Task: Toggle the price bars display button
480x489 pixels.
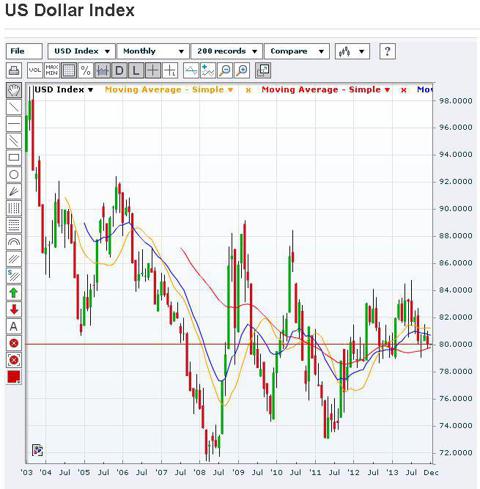Action: click(102, 70)
